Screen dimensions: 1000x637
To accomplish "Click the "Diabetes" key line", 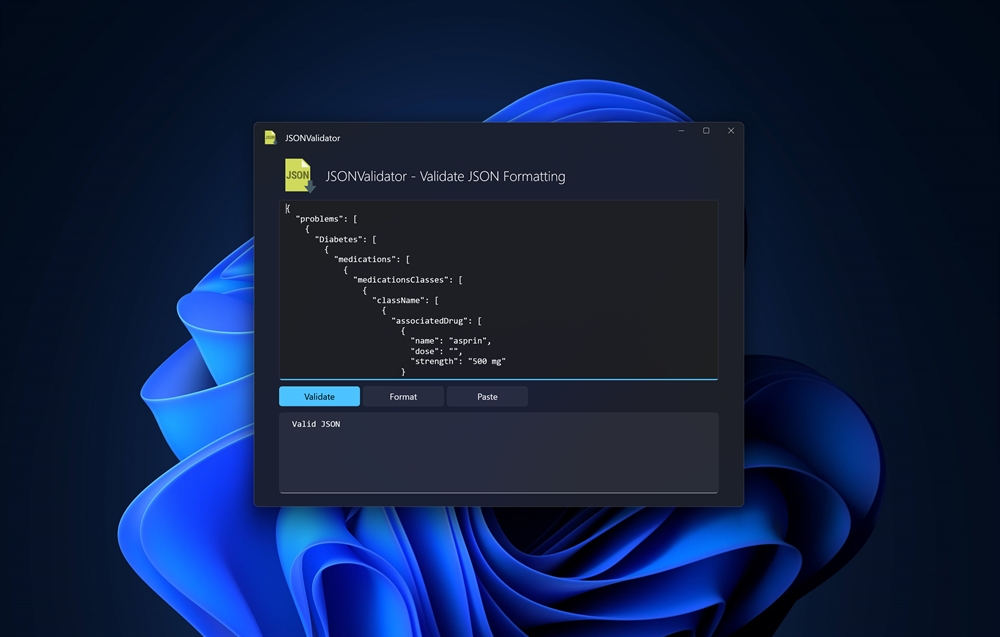I will 345,239.
